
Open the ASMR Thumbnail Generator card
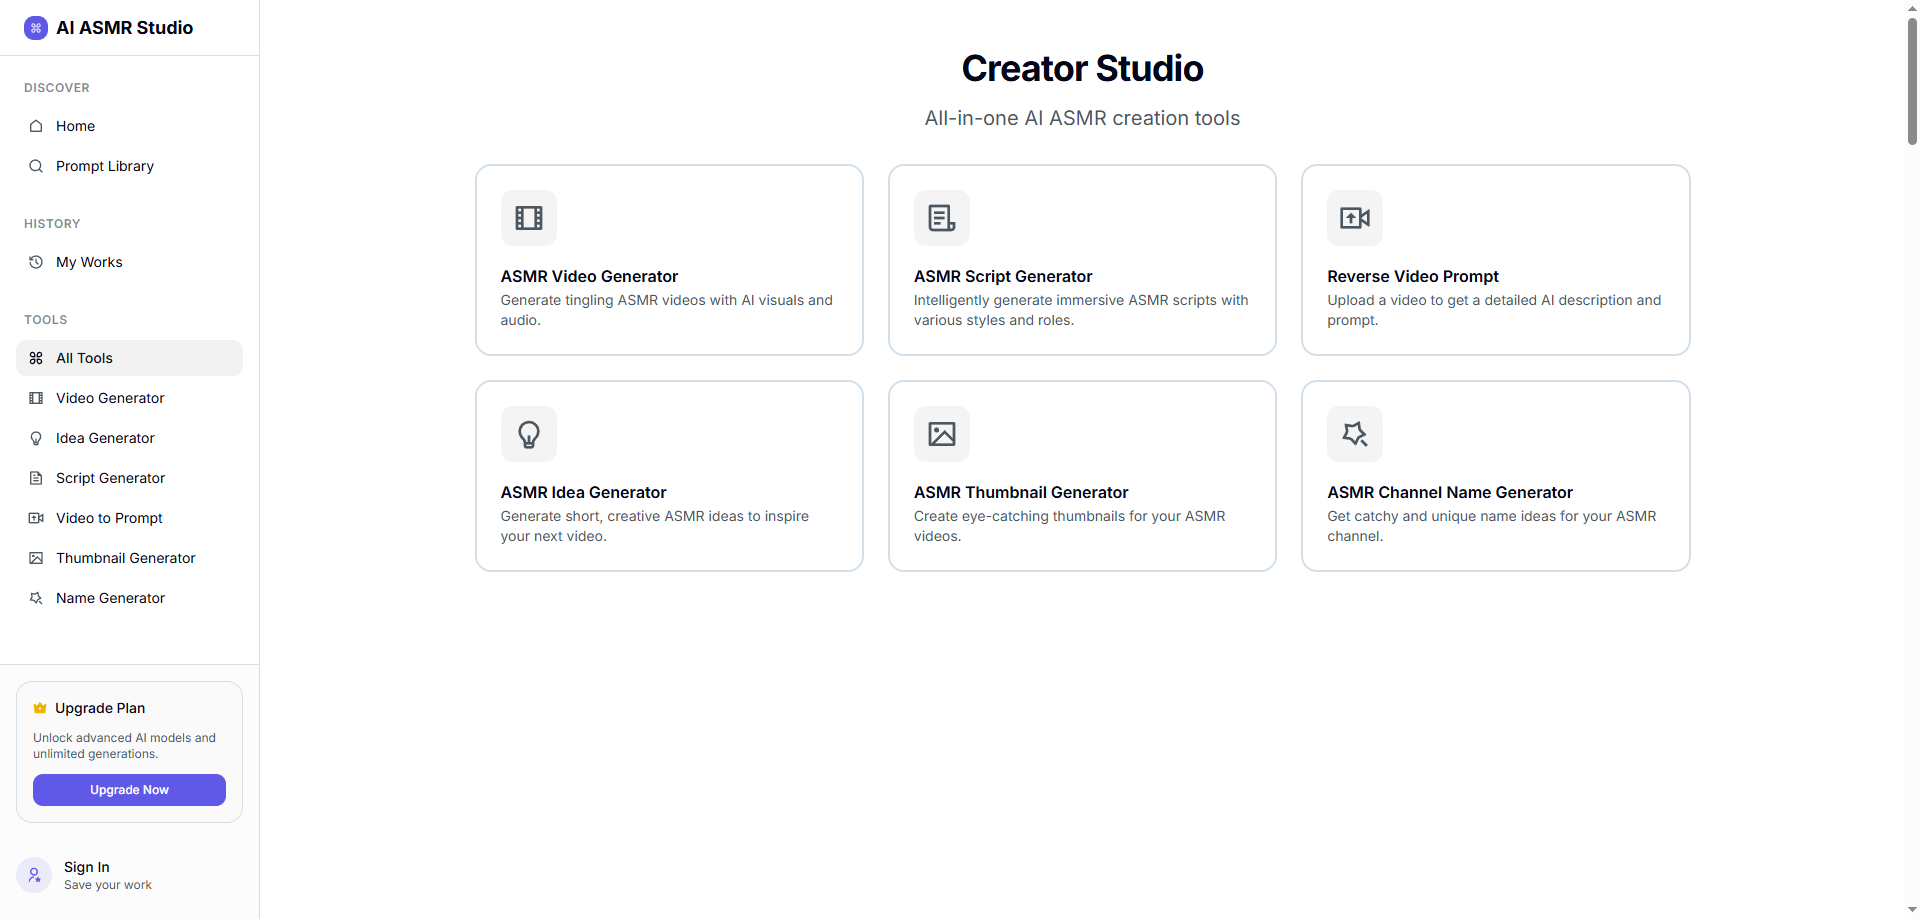pos(1081,476)
